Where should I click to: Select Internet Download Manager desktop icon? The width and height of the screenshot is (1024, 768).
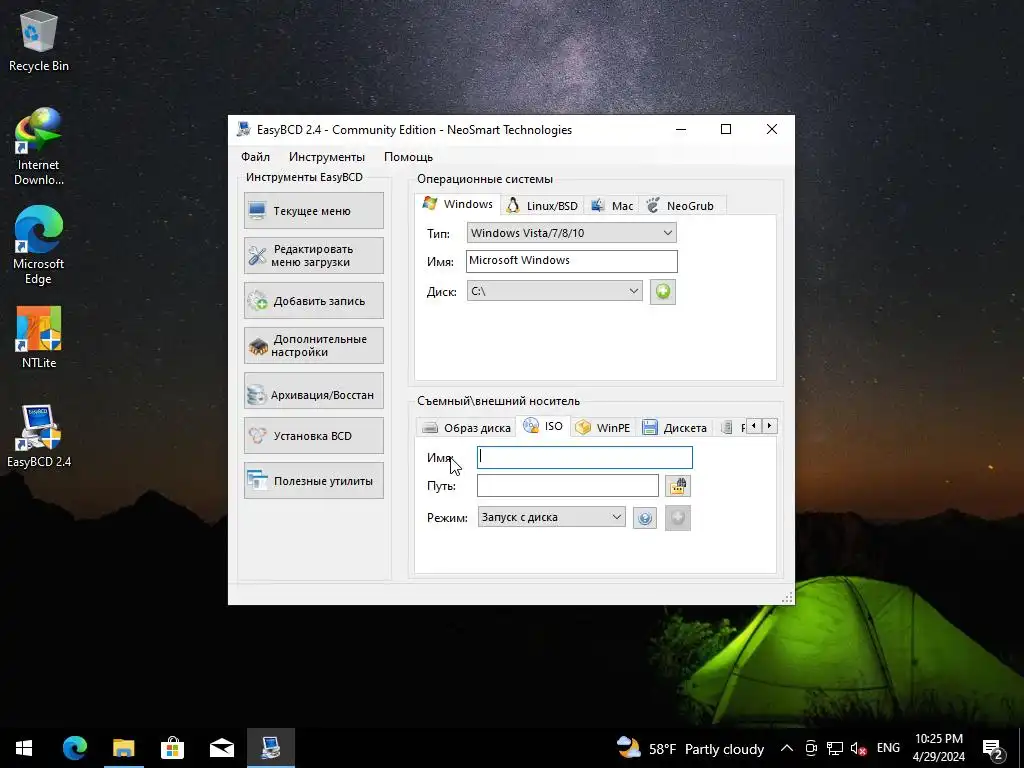tap(39, 147)
